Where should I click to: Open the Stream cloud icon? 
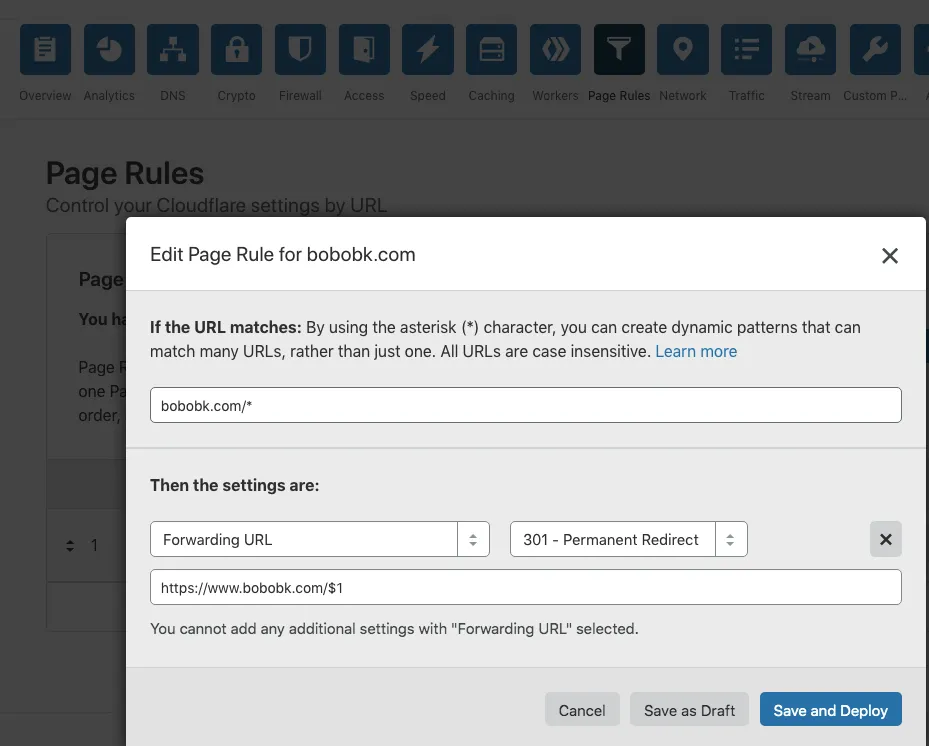[811, 49]
